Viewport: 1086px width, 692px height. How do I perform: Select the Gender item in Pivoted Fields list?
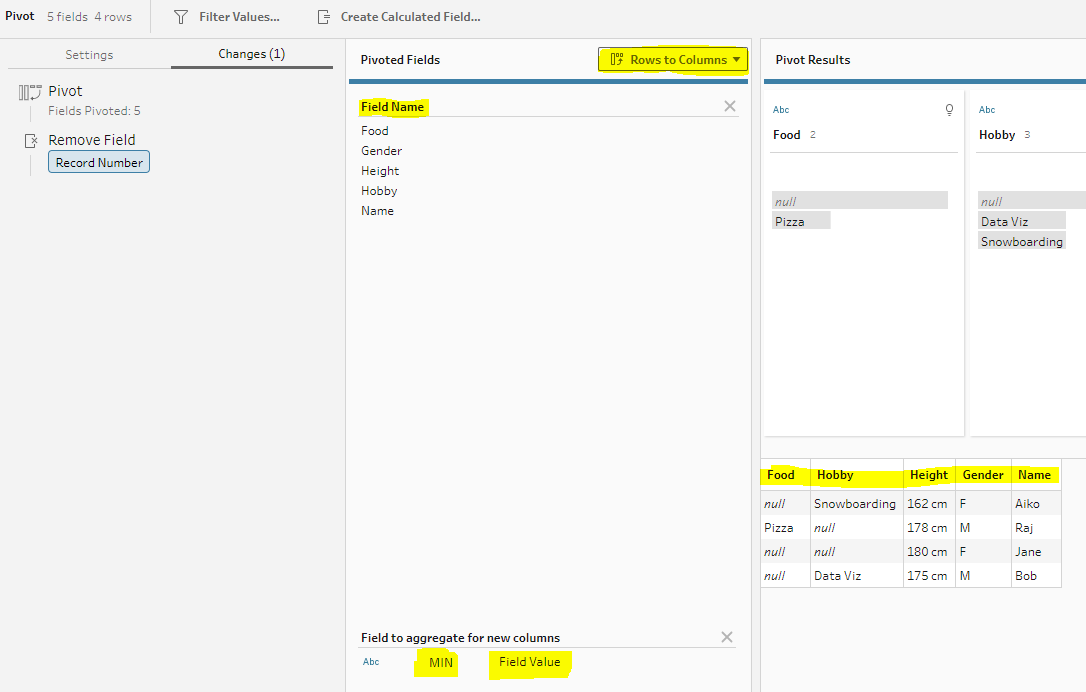(x=381, y=151)
